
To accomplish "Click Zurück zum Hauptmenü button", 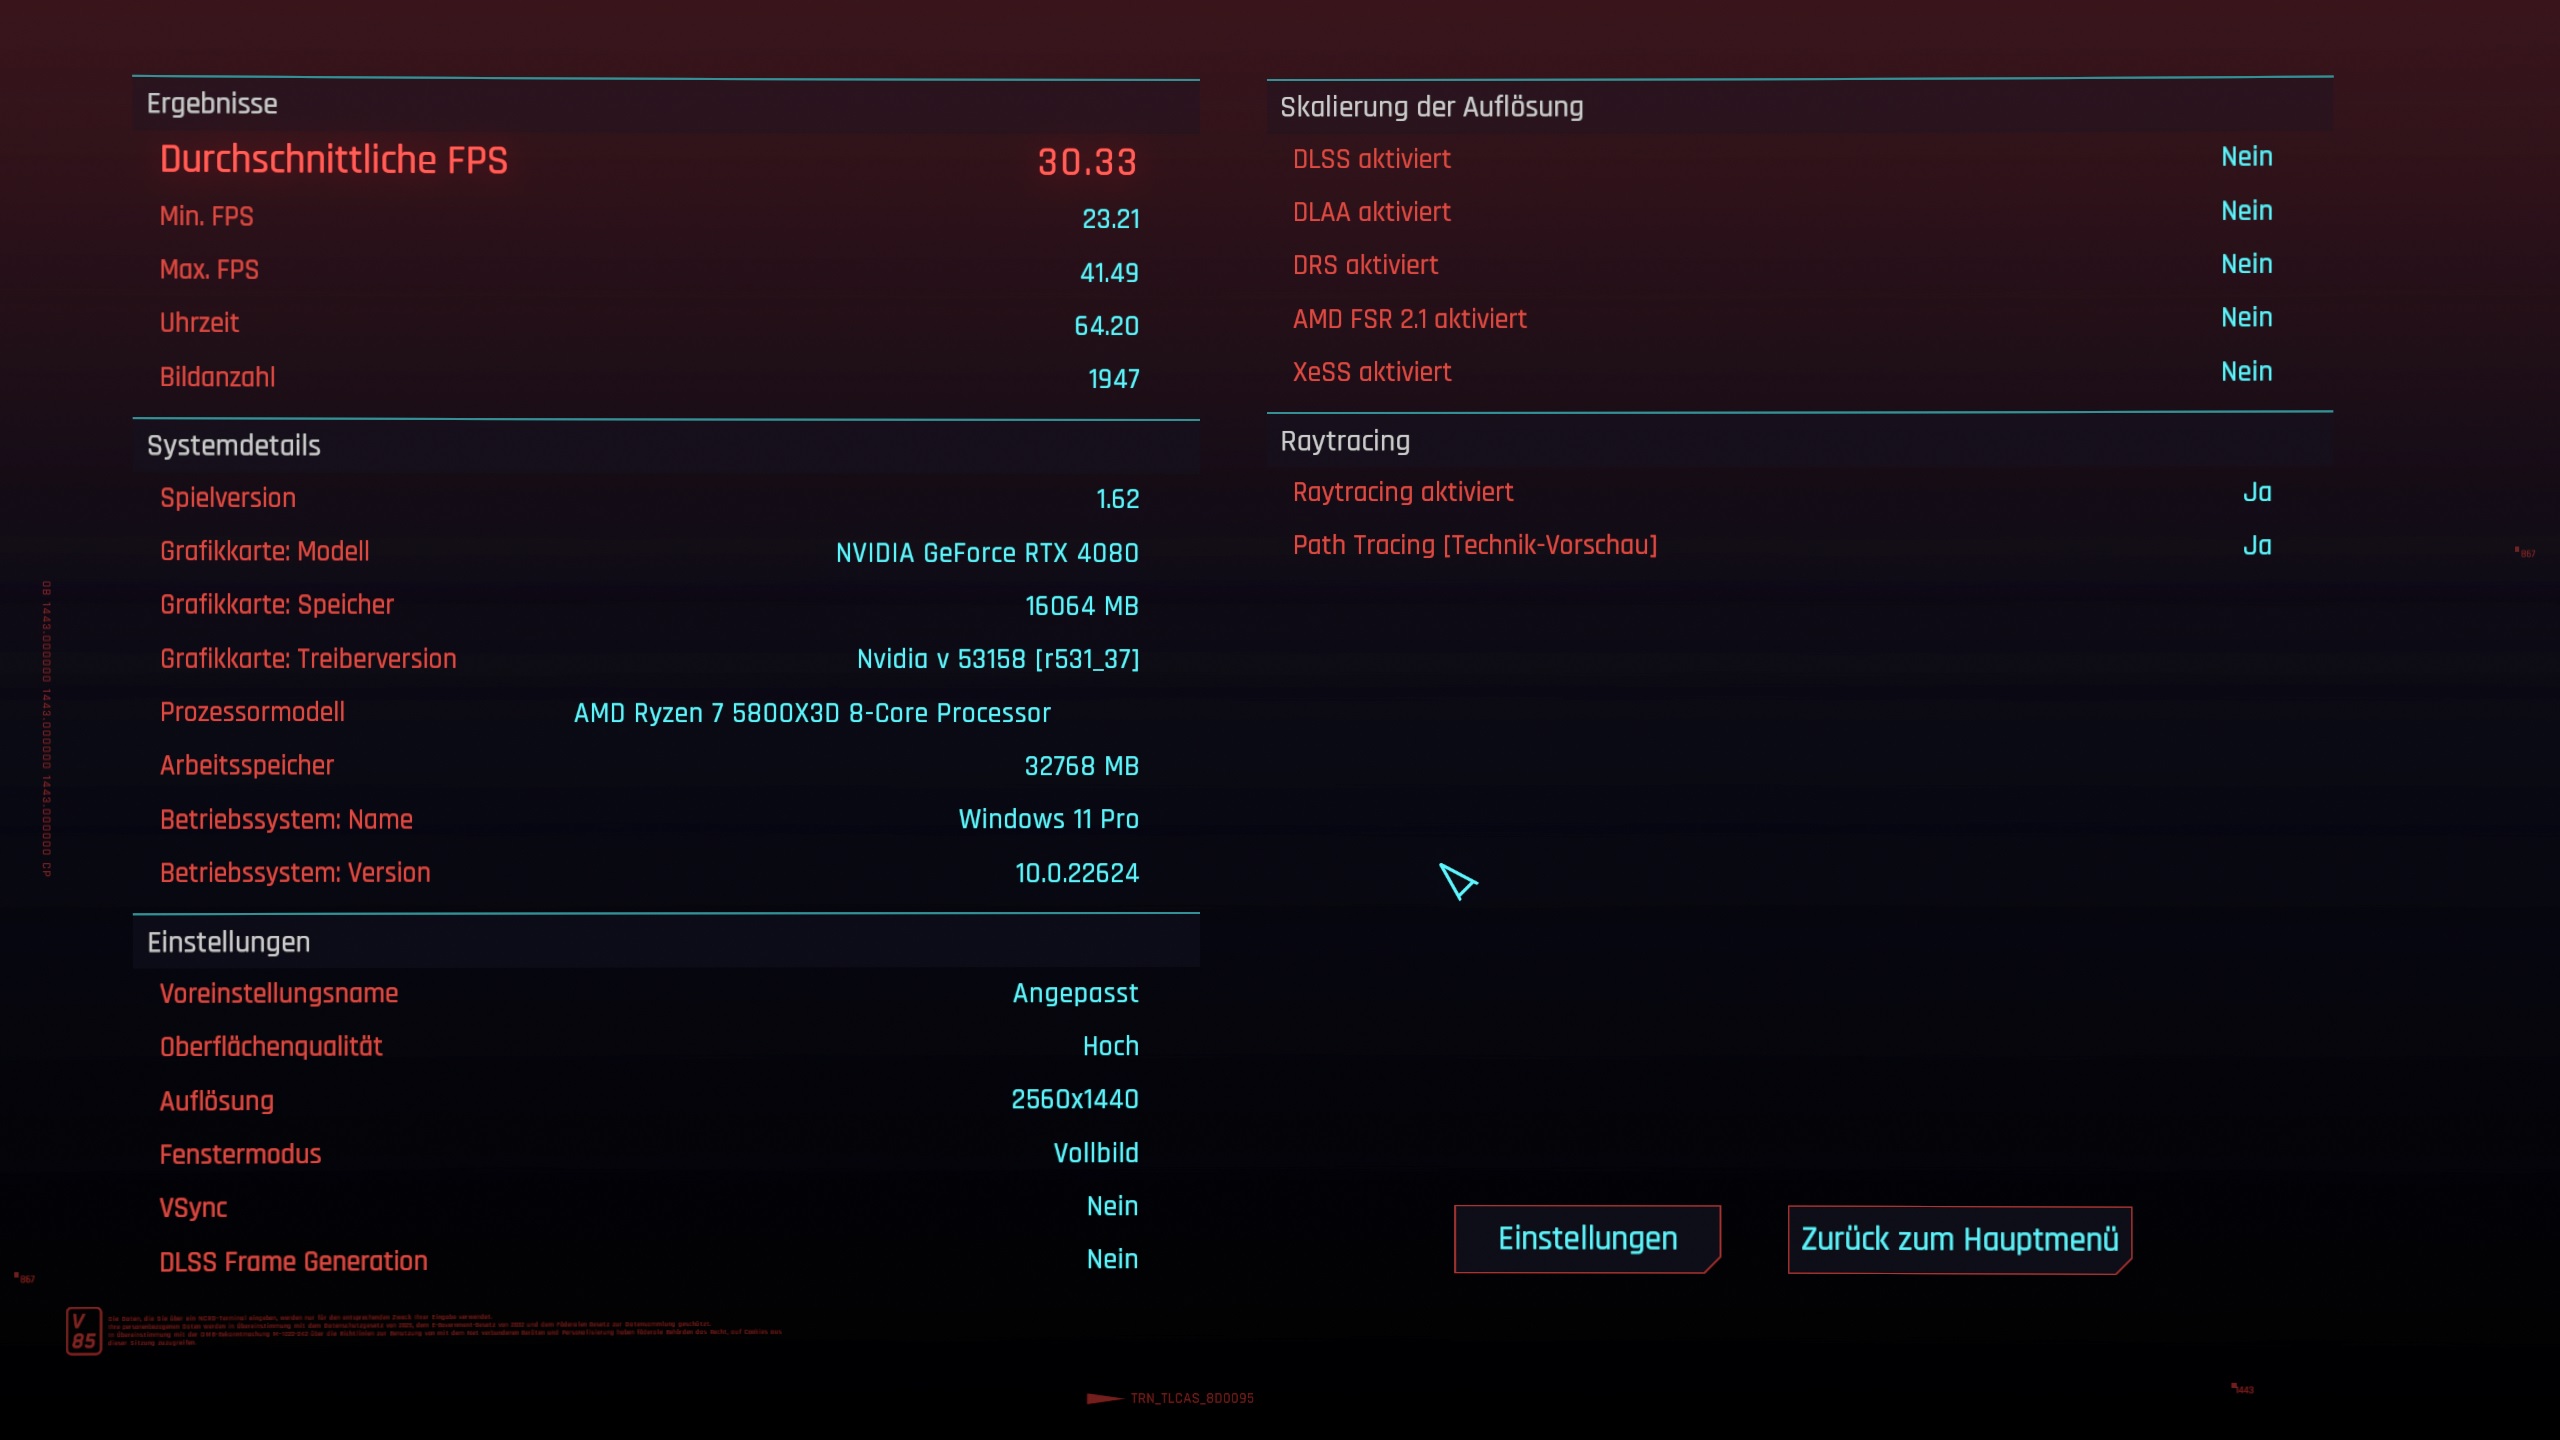I will [1959, 1240].
